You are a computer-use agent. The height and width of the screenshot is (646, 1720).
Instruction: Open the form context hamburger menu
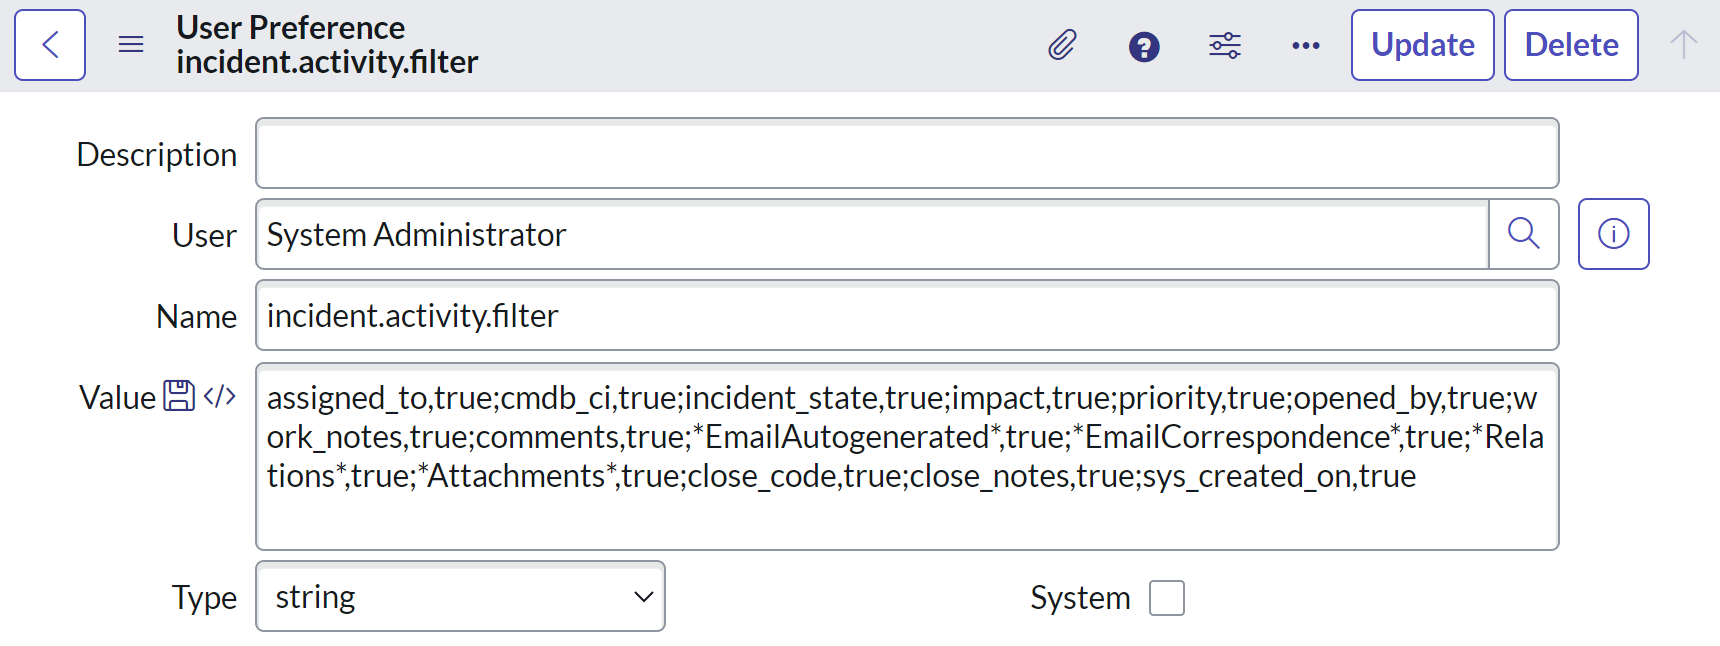131,45
